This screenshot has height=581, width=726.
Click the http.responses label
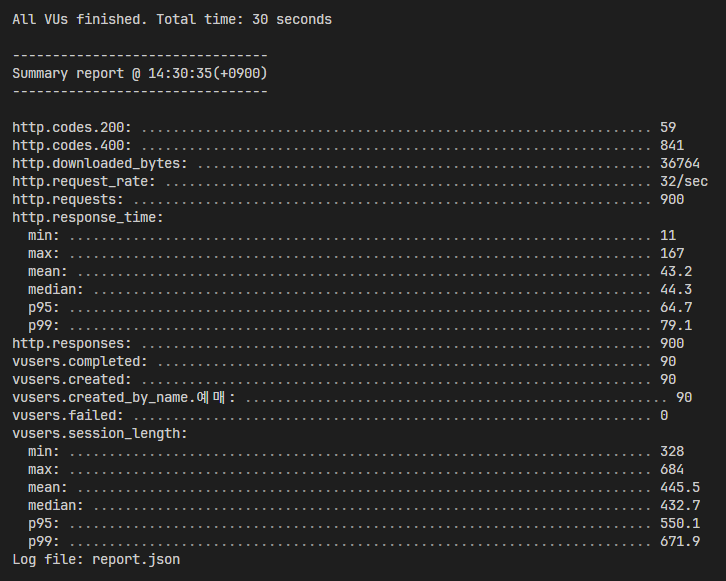pyautogui.click(x=72, y=344)
